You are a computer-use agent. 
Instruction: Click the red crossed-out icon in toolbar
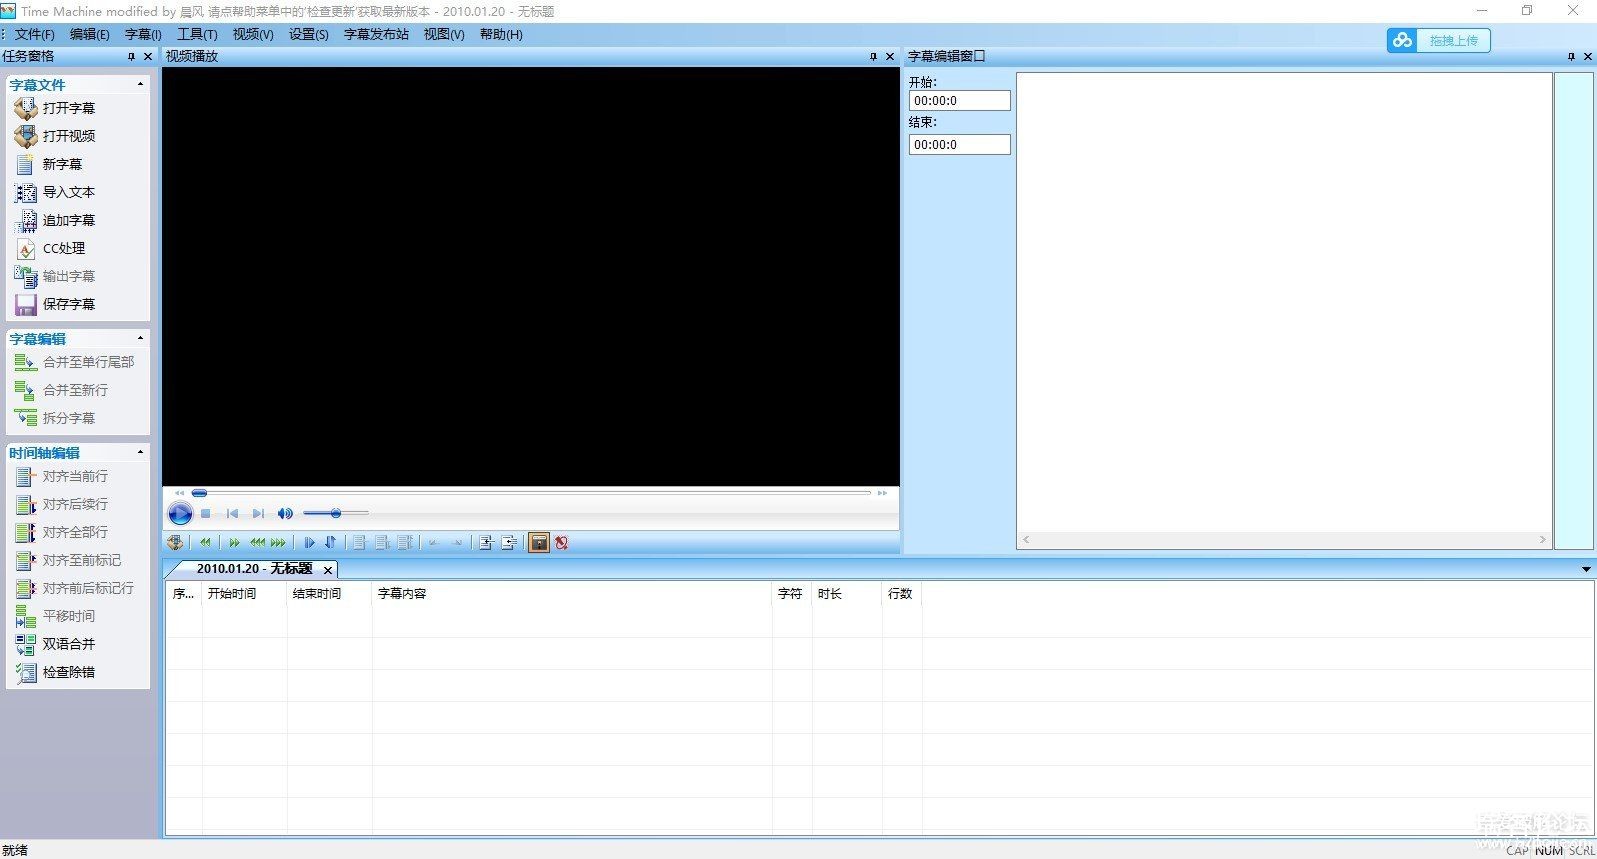pyautogui.click(x=562, y=543)
